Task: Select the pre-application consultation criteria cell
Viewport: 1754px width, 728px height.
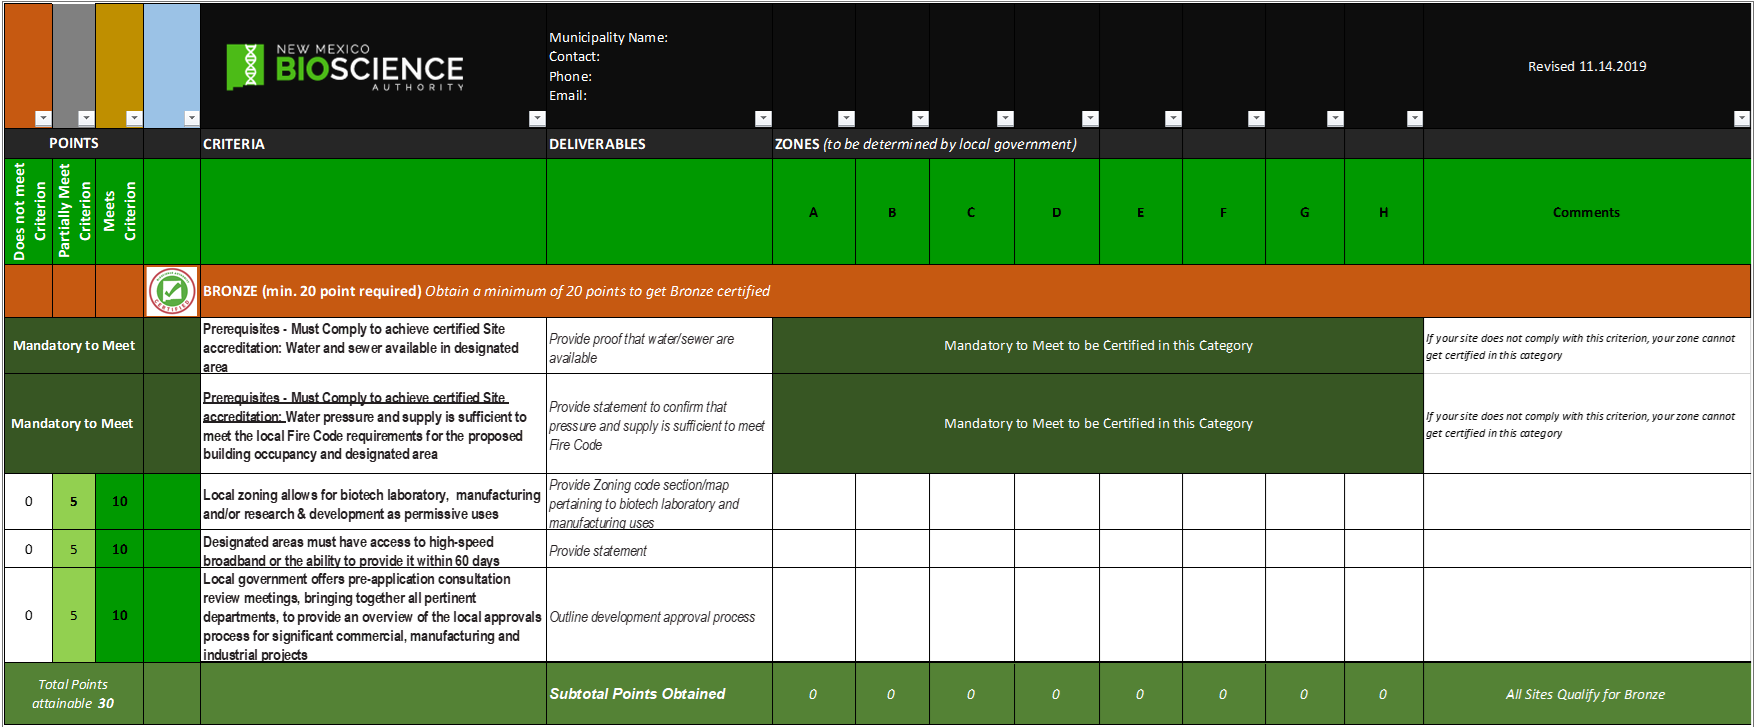Action: [373, 615]
